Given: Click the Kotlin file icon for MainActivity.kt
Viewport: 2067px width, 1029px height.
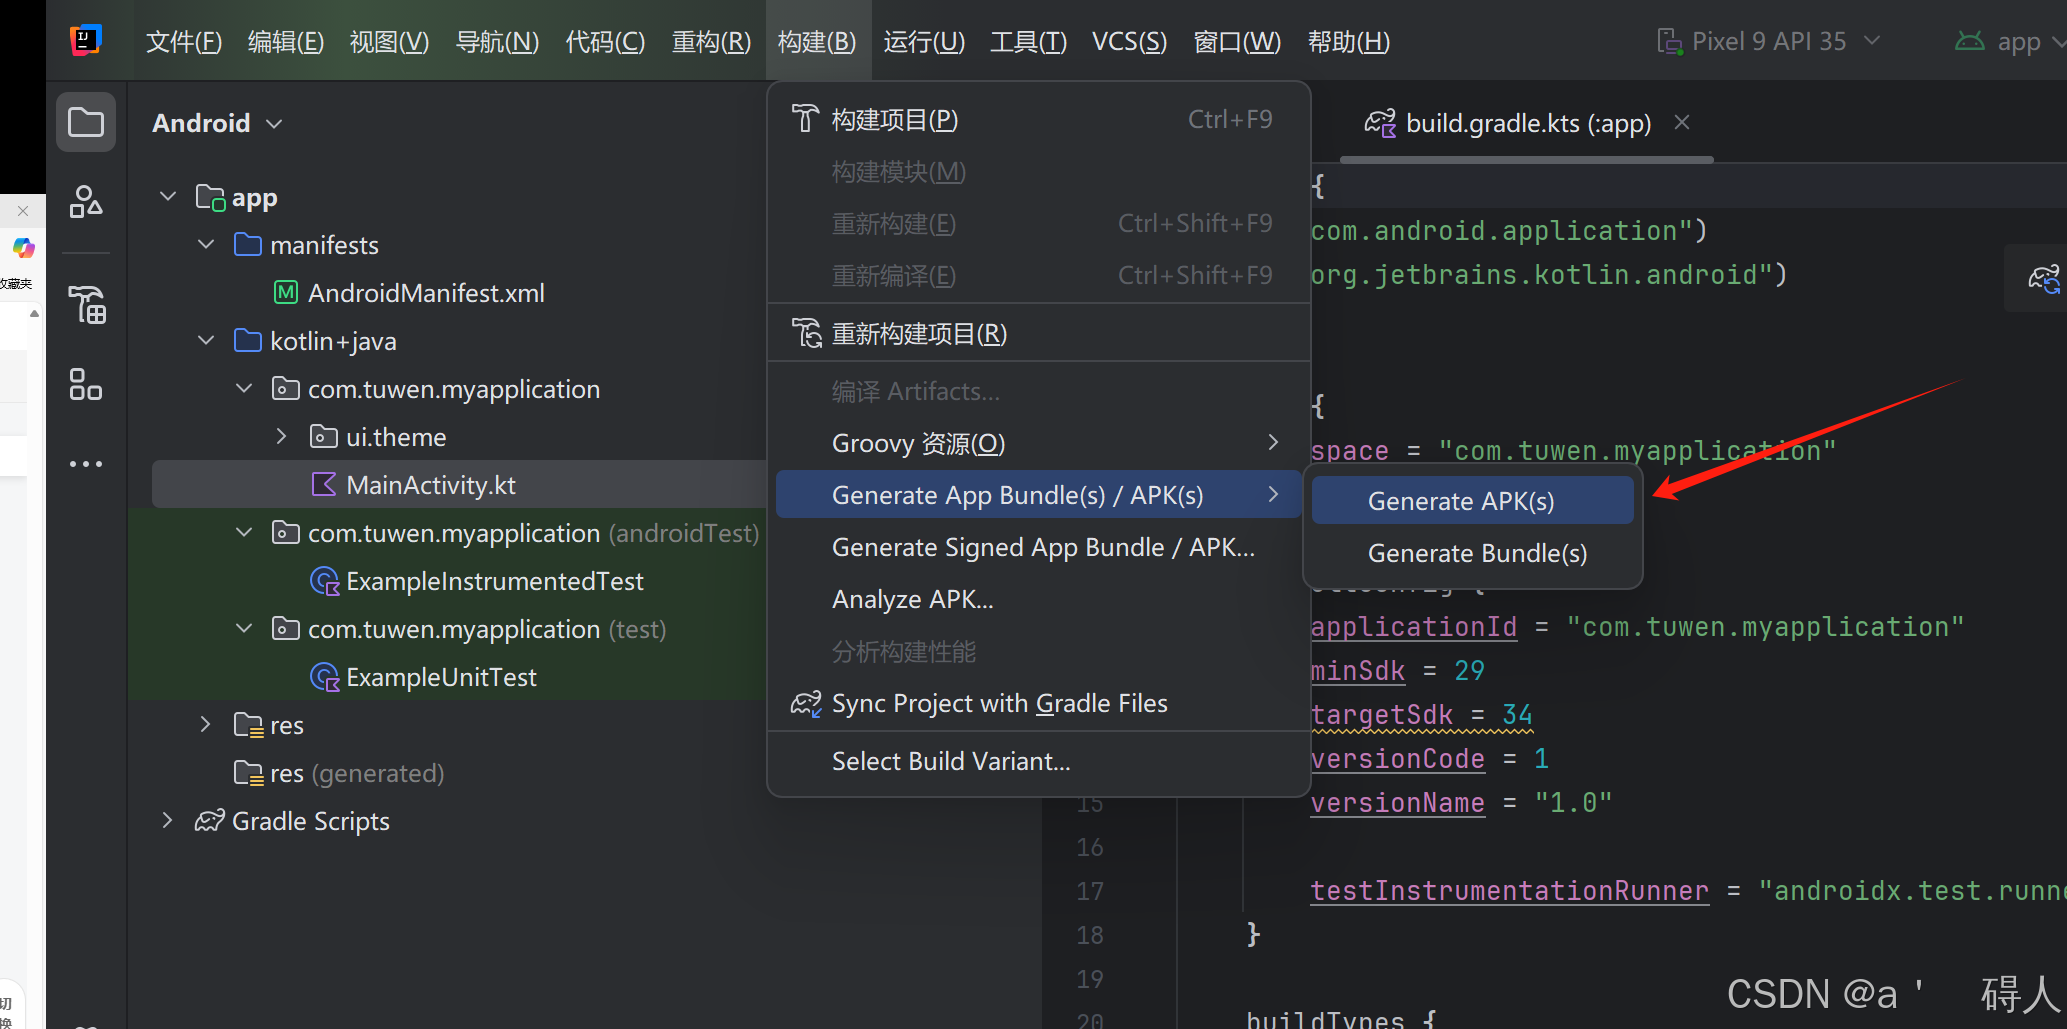Looking at the screenshot, I should tap(324, 485).
